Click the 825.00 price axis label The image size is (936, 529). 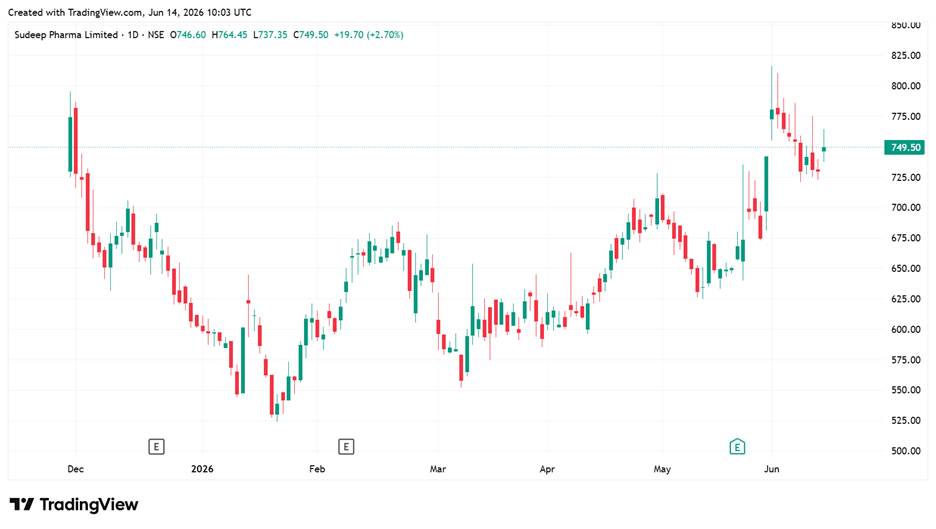tap(906, 56)
